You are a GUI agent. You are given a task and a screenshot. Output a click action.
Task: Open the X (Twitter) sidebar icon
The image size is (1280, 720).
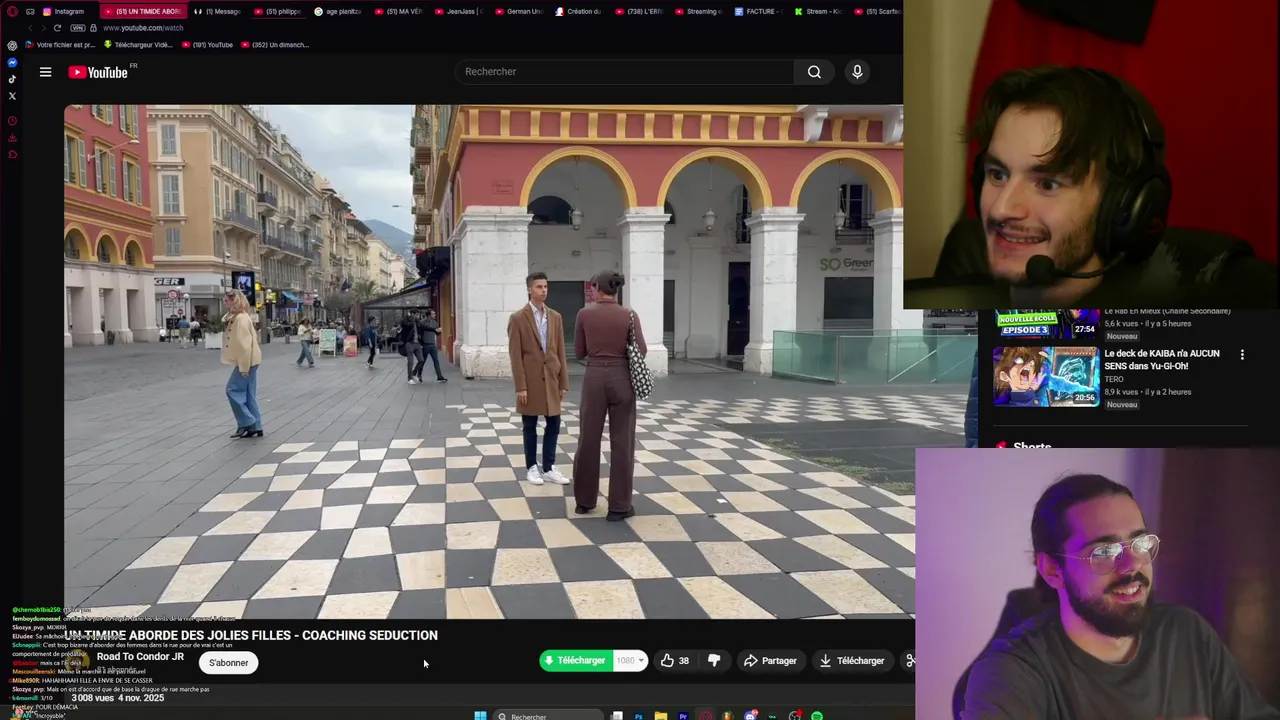coord(12,96)
